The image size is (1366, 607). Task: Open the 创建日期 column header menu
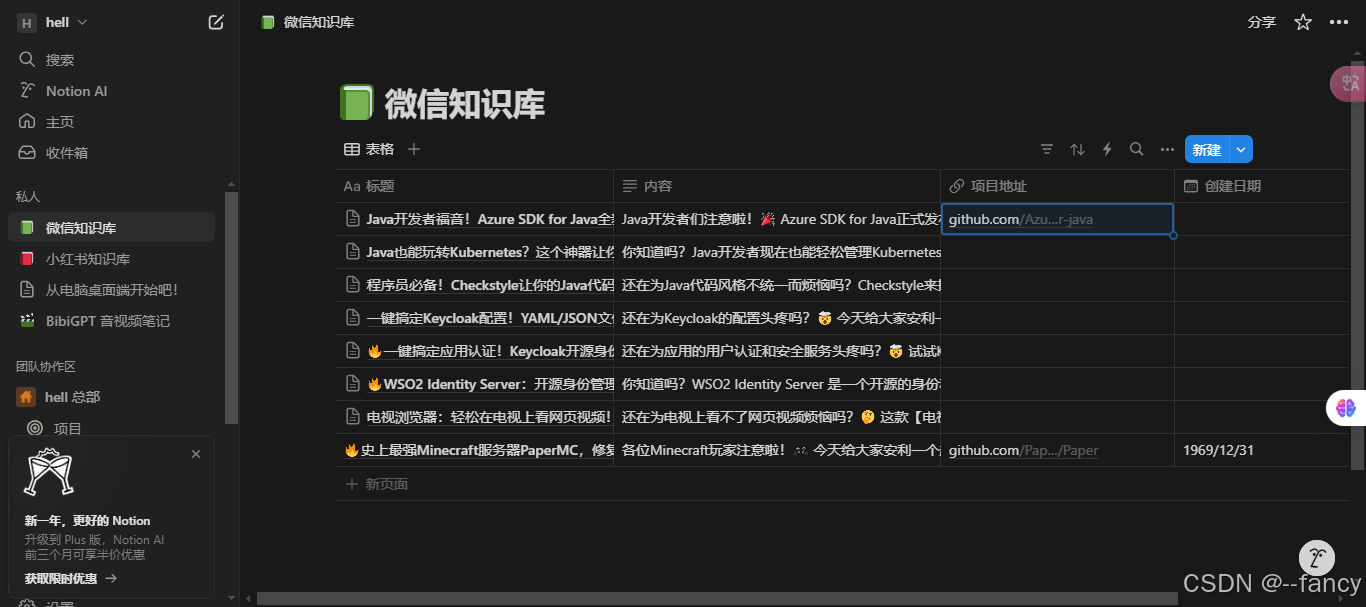1262,186
